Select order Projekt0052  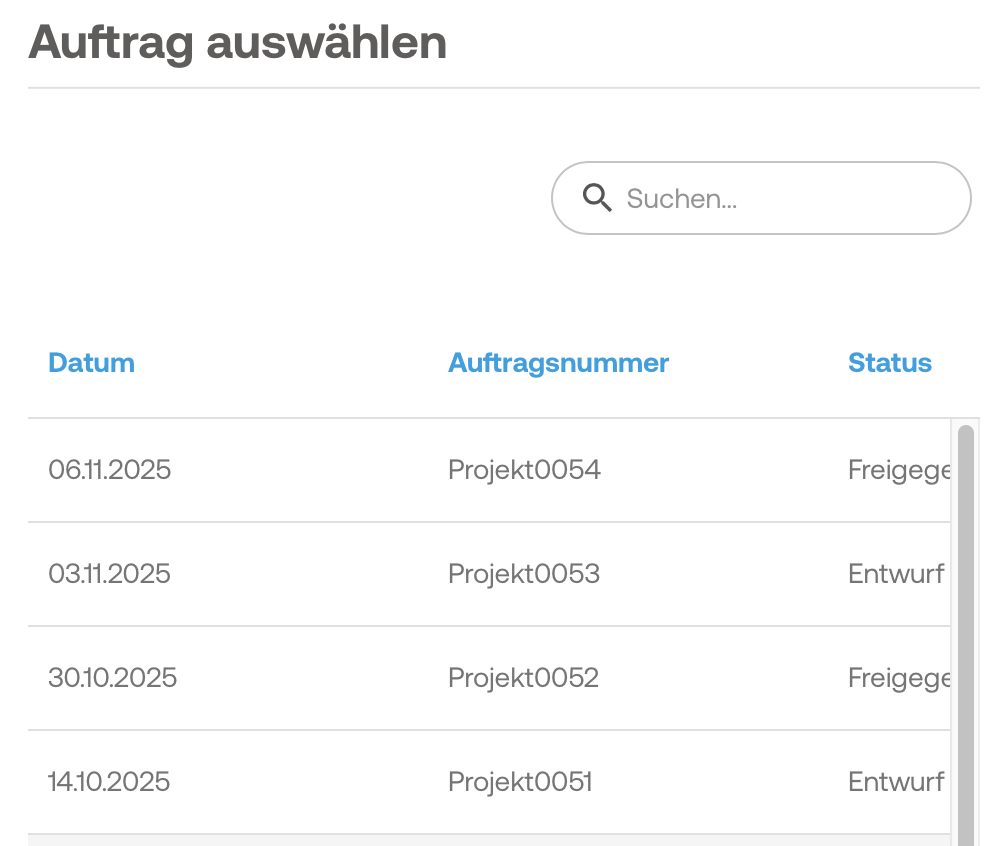pyautogui.click(x=523, y=678)
